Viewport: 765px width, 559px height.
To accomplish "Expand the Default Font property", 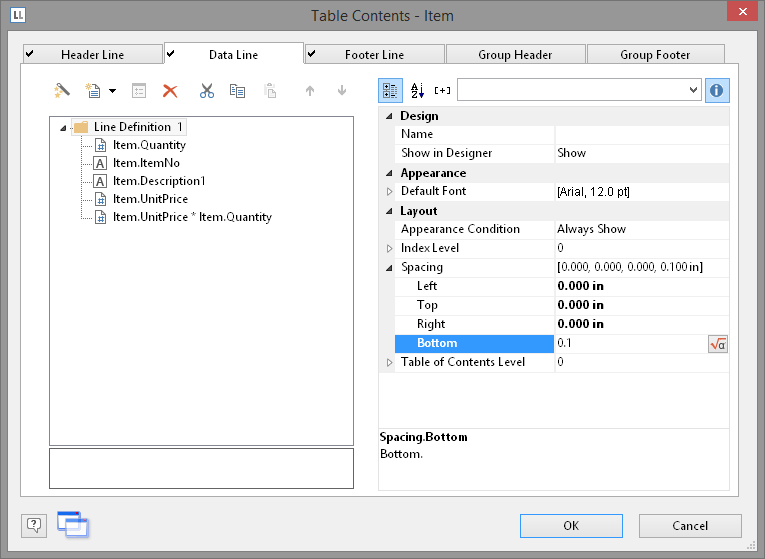I will pos(390,191).
